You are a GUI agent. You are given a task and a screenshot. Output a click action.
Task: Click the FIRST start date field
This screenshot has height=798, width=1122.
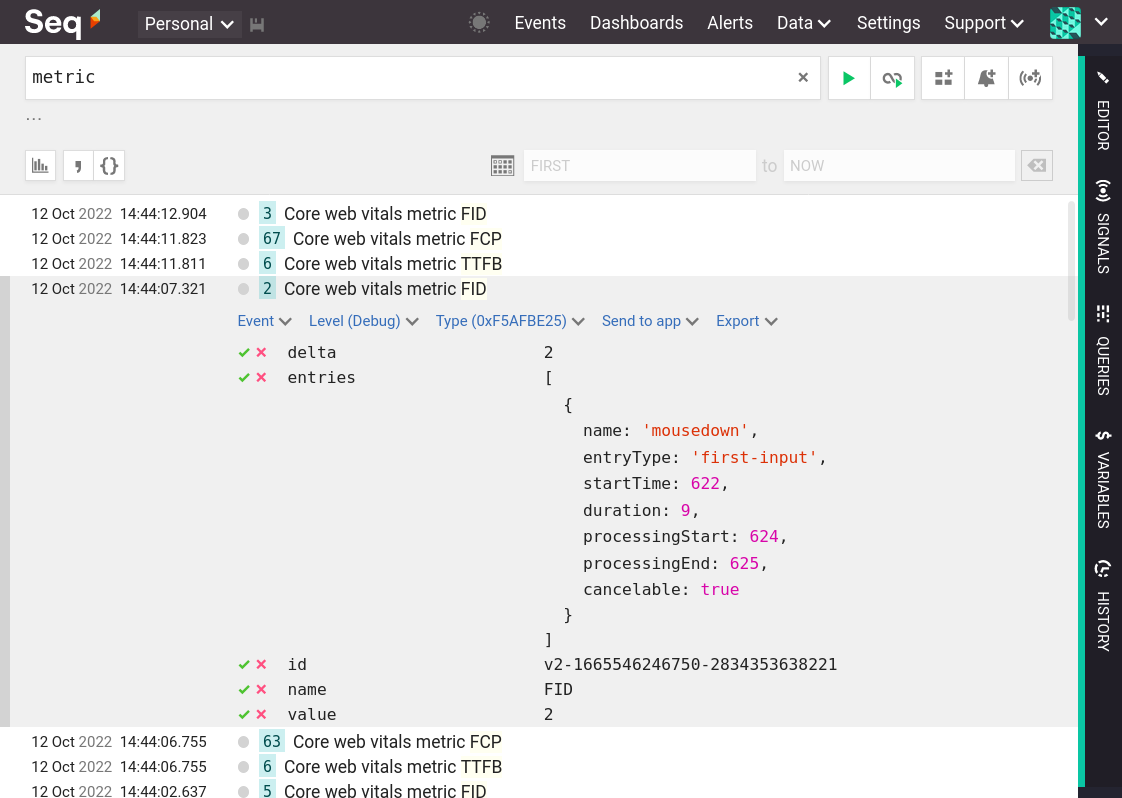[x=640, y=166]
